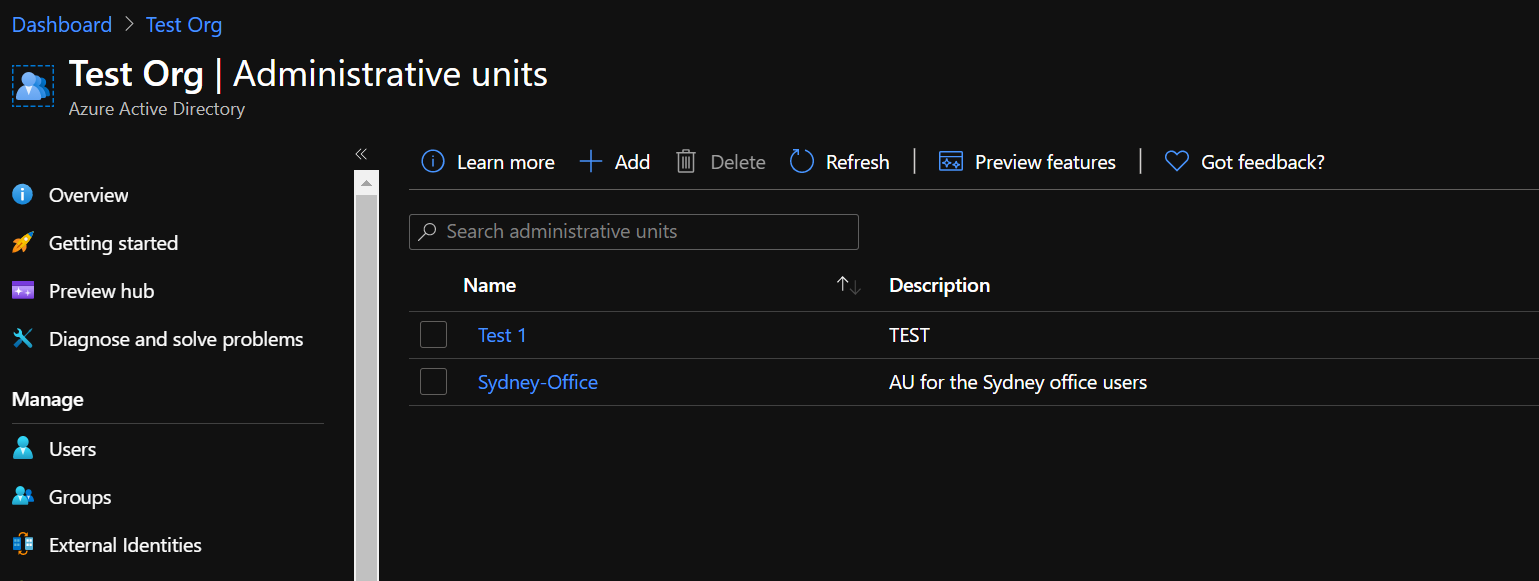
Task: Click the Administrative units page title
Action: [390, 74]
